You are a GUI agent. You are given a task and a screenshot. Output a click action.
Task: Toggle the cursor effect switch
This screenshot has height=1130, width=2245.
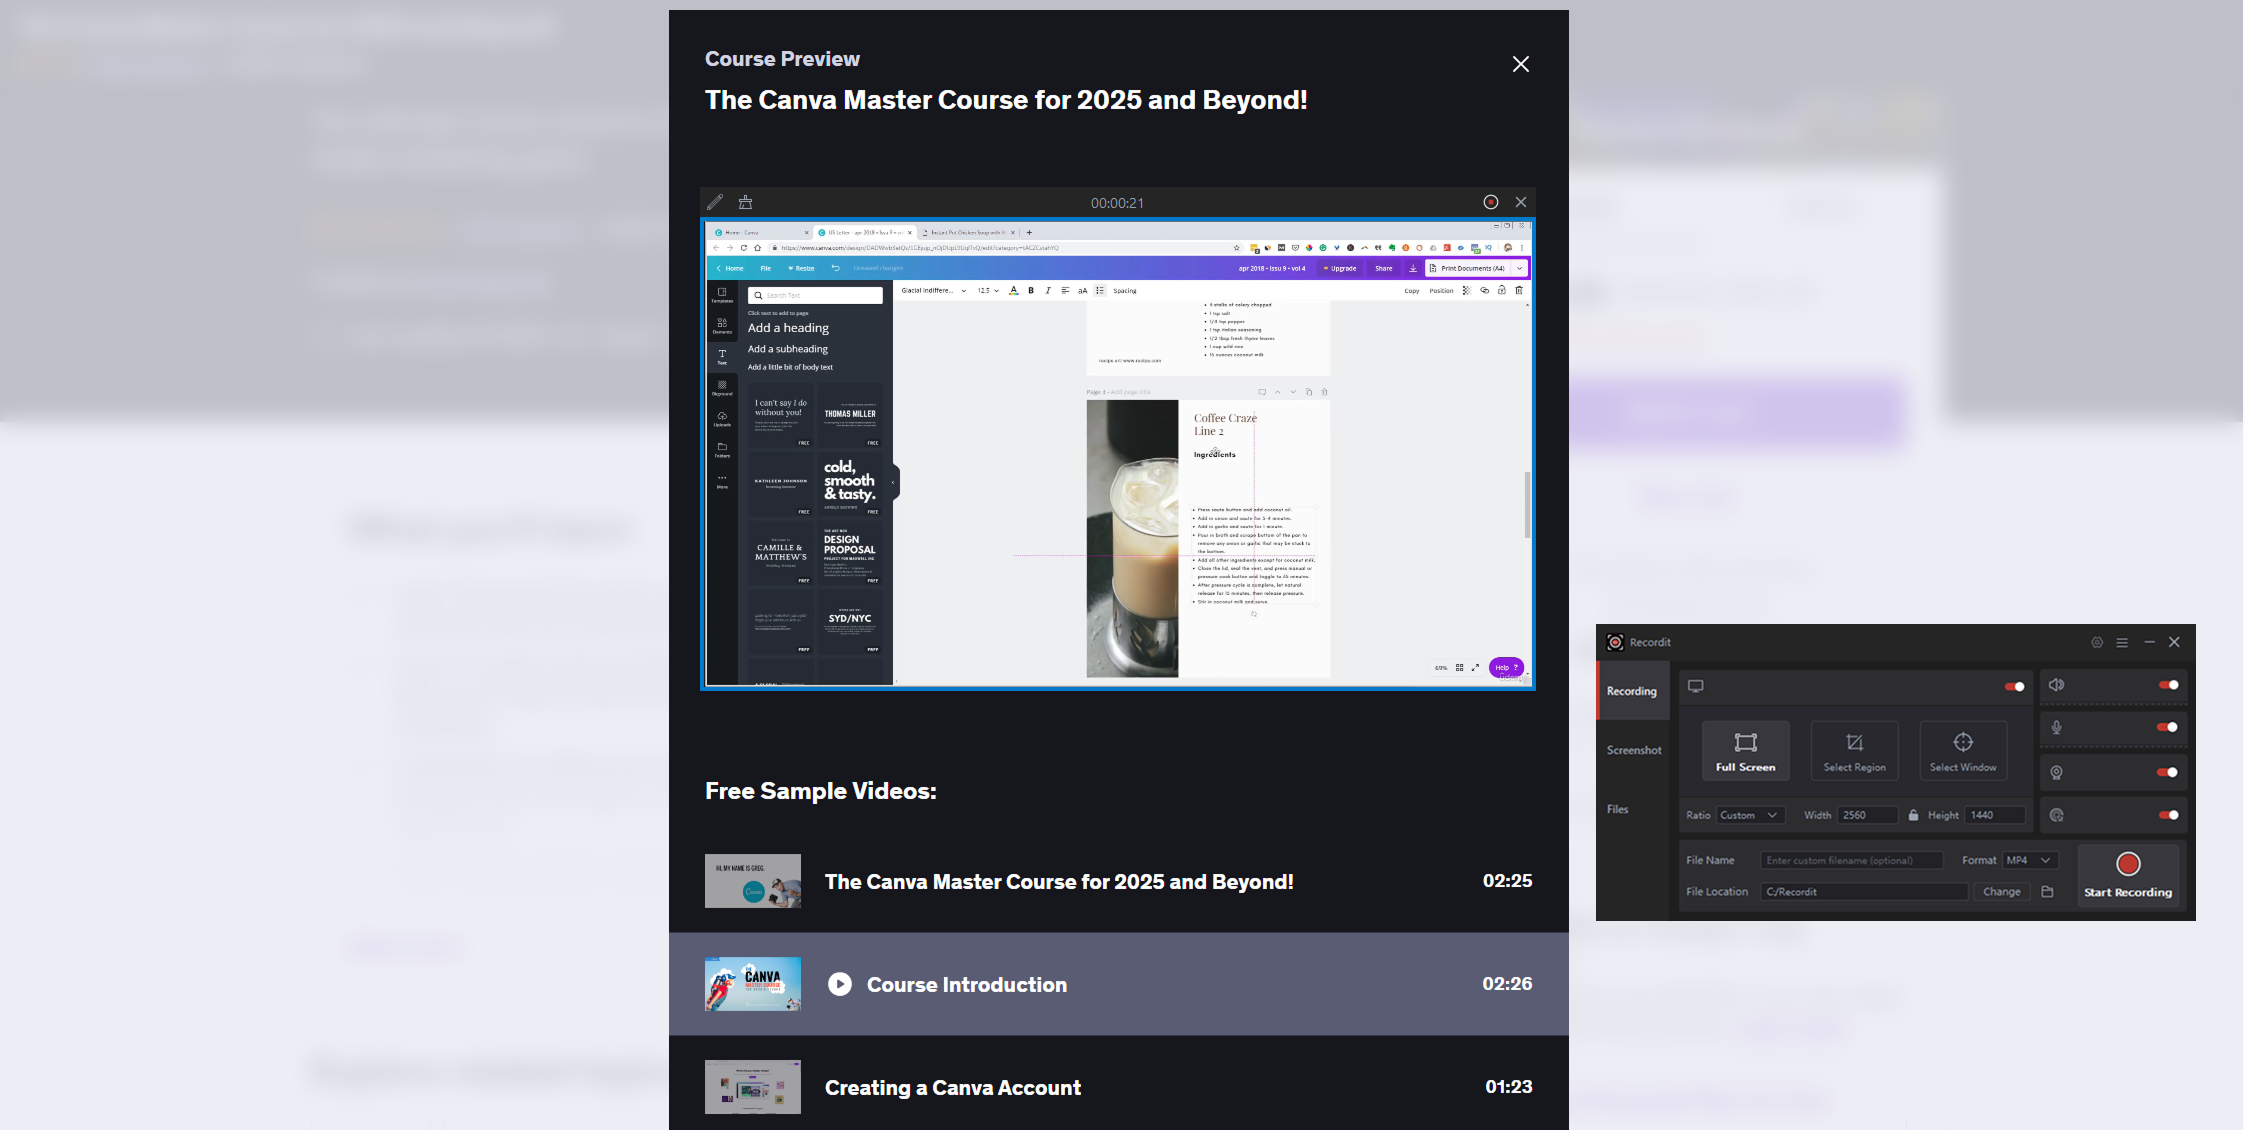pos(2168,815)
